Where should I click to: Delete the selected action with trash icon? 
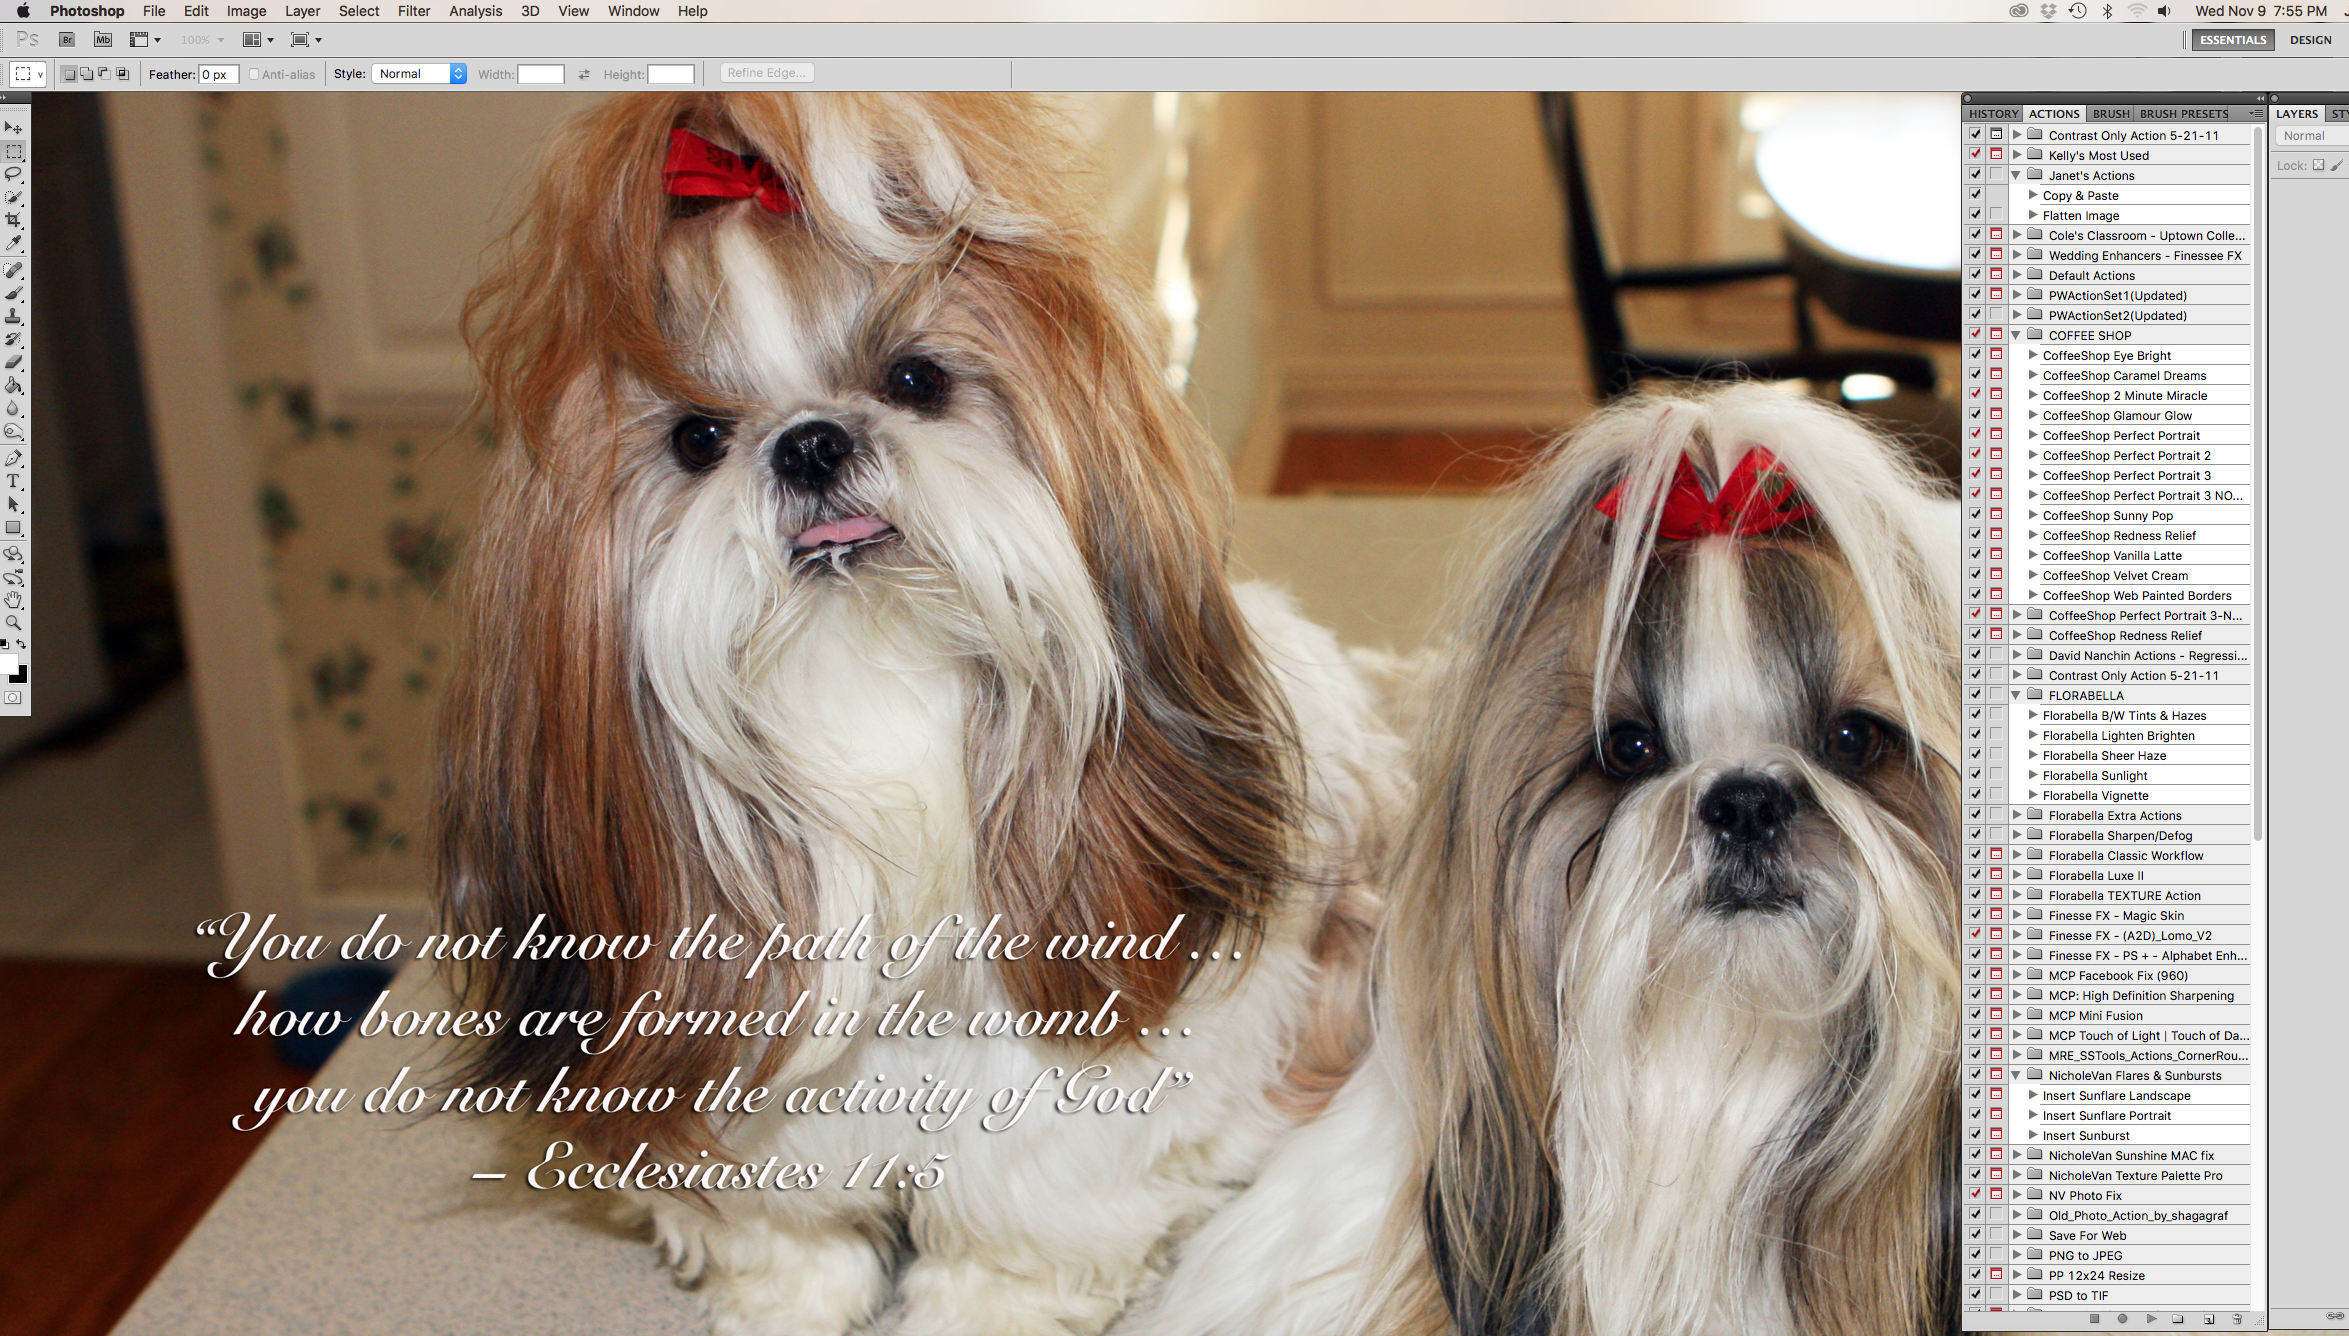click(2237, 1319)
